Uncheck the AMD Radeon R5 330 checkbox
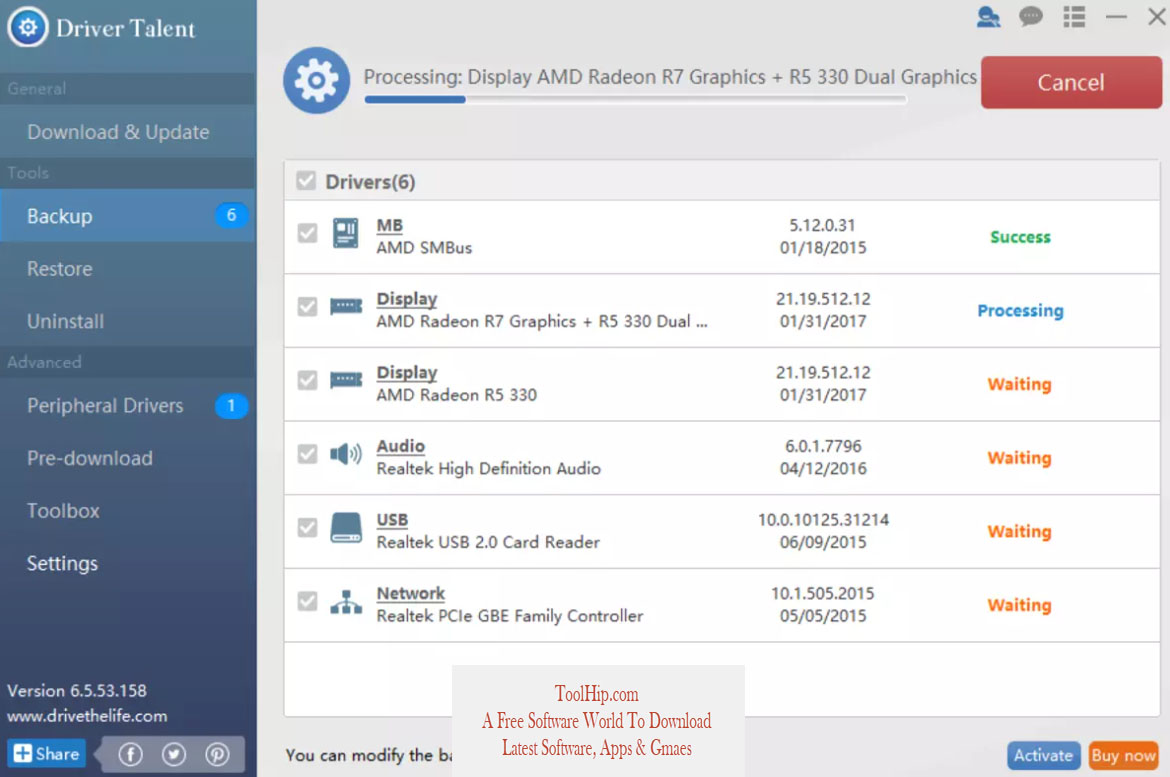 tap(307, 380)
